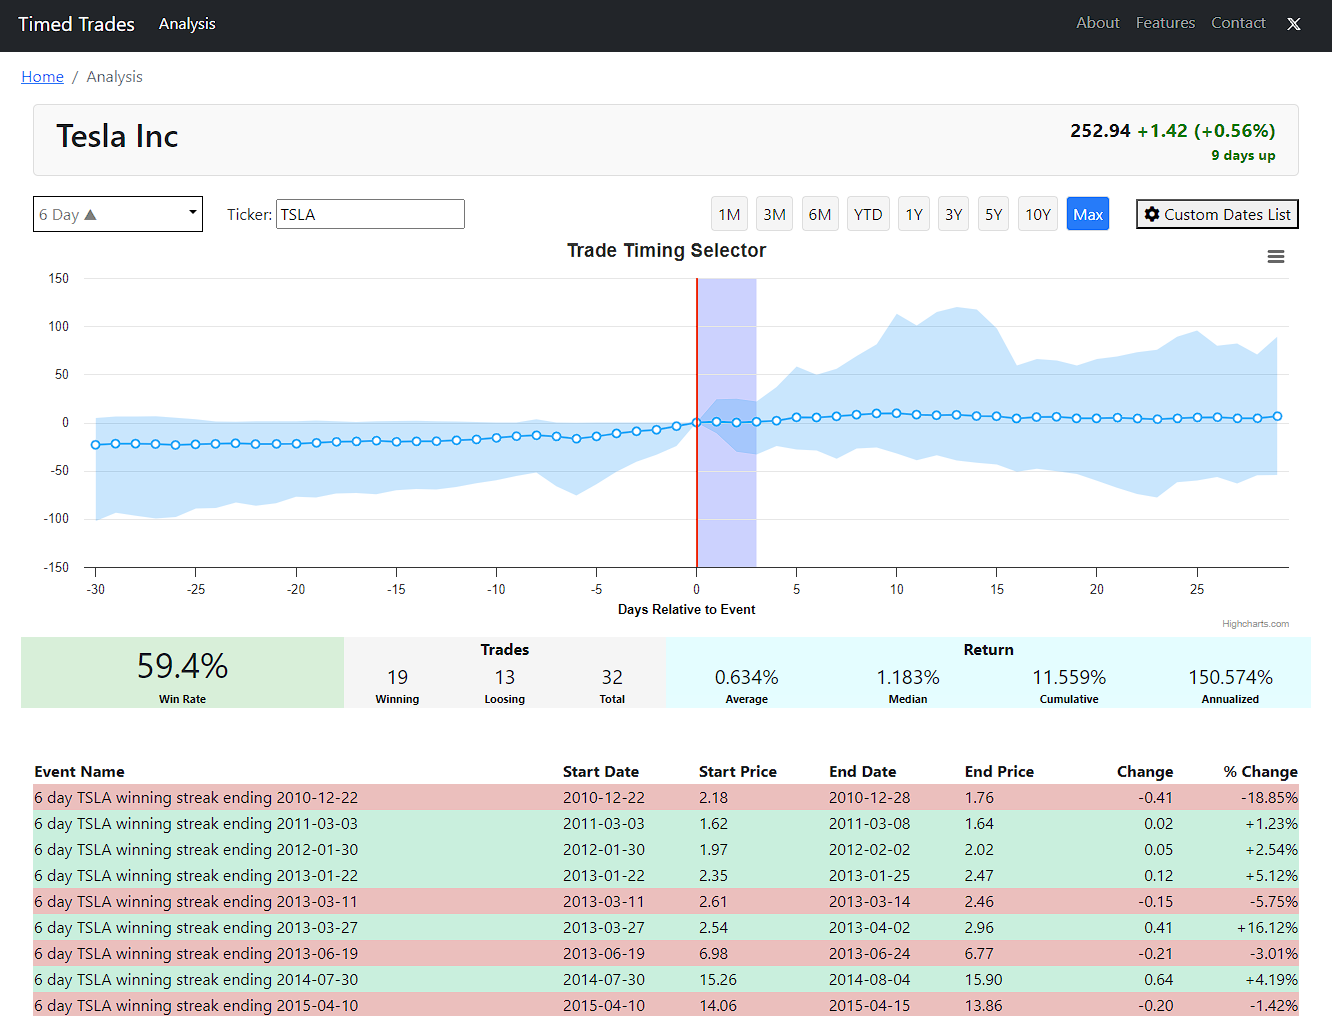Select the YTD time range
Viewport: 1332px width, 1016px height.
coord(868,214)
